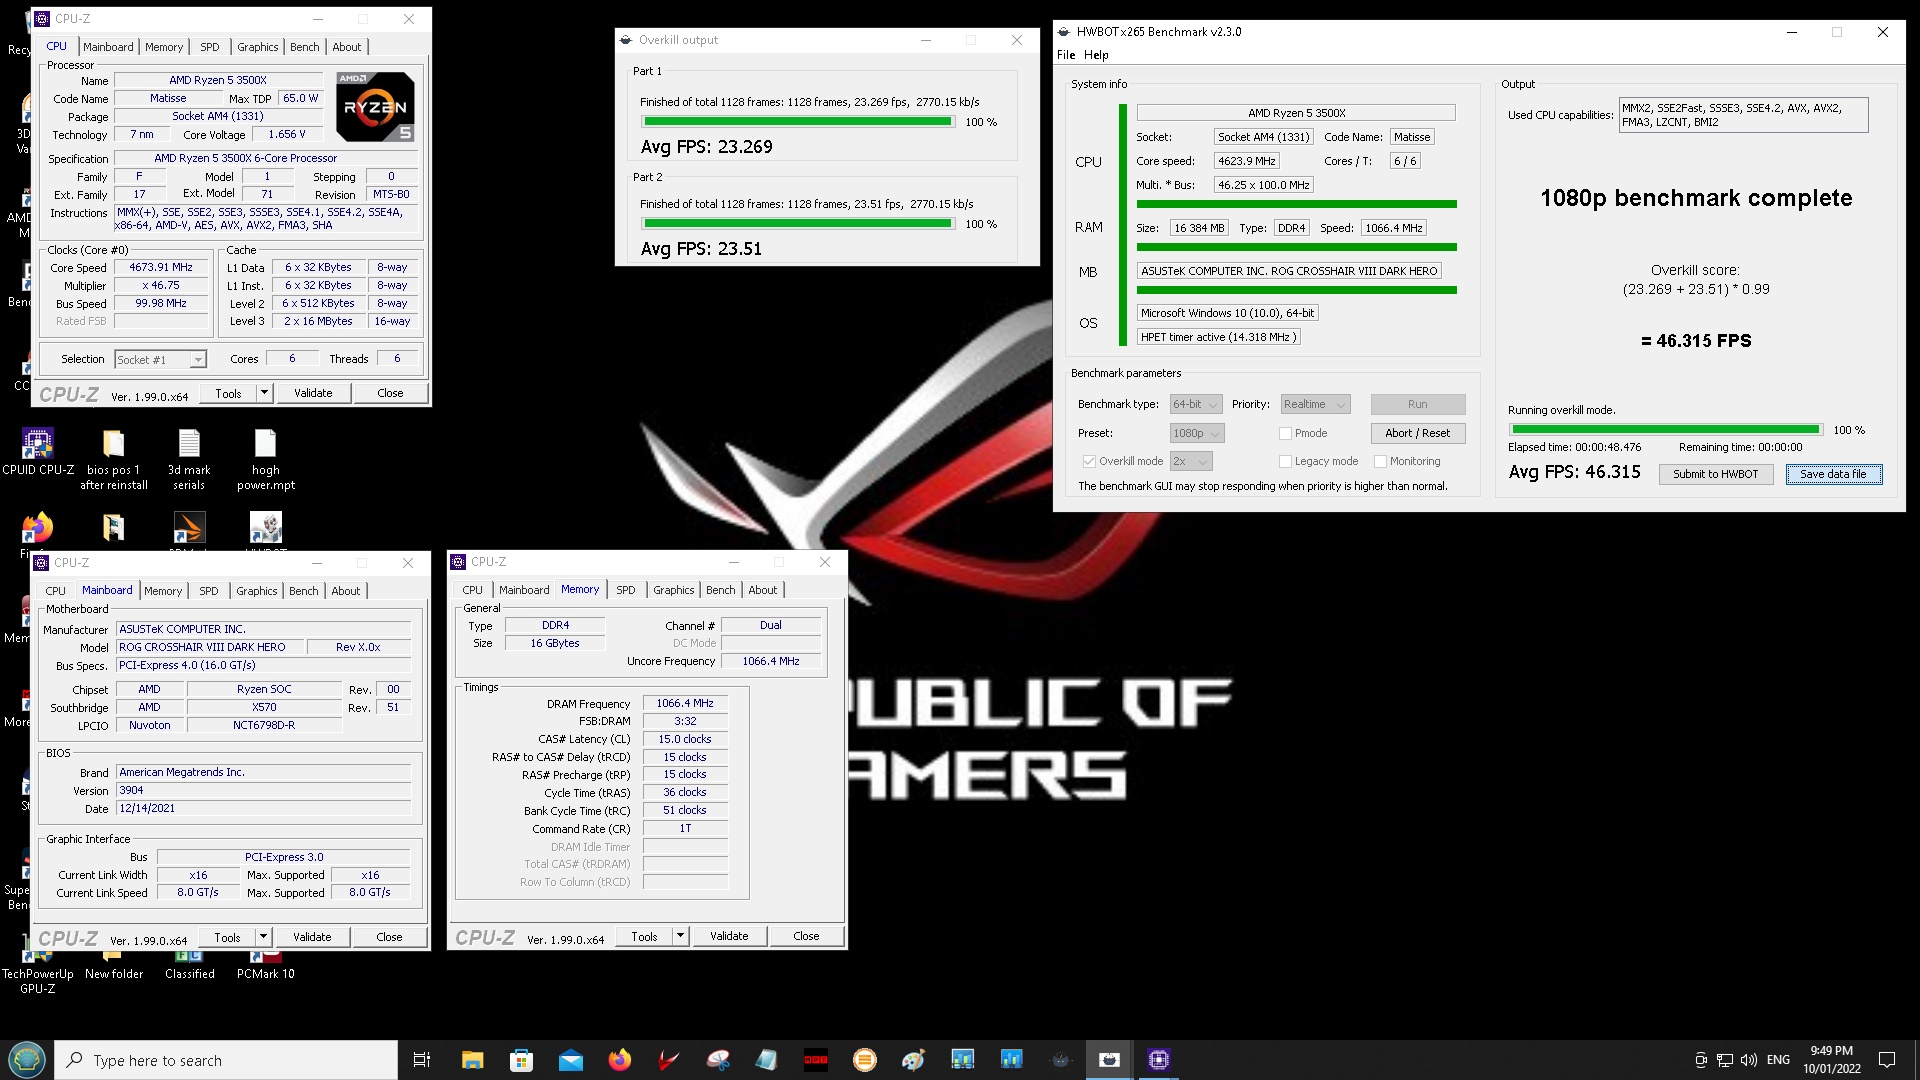
Task: Switch to SPD tab in Memory CPU-Z window
Action: click(626, 590)
